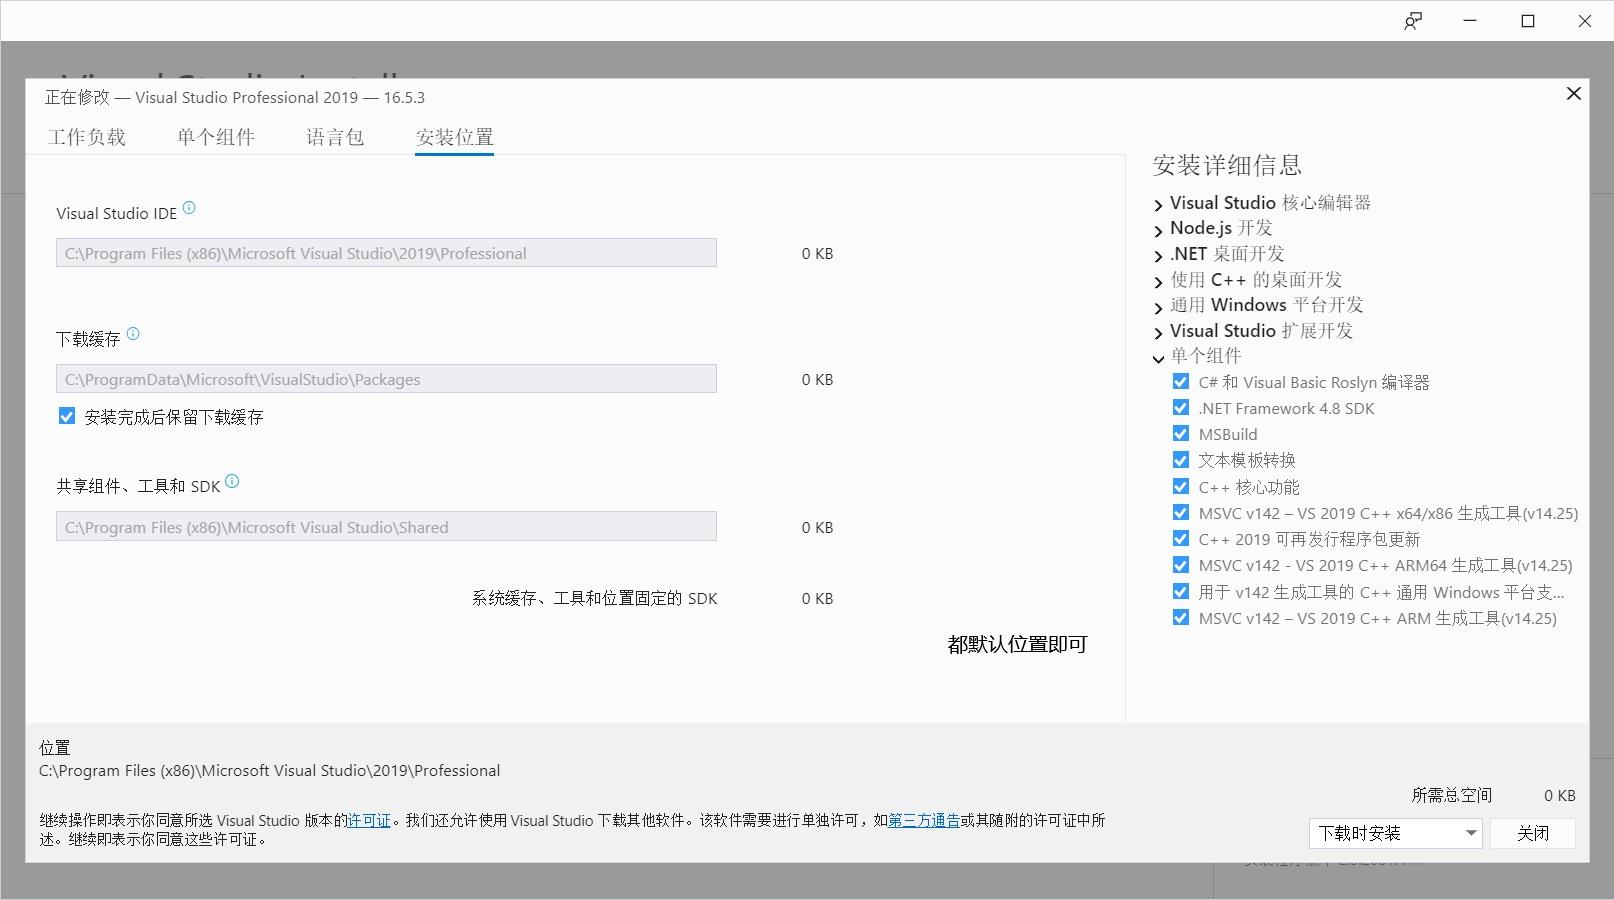Select the 安装位置 tab

coord(455,137)
